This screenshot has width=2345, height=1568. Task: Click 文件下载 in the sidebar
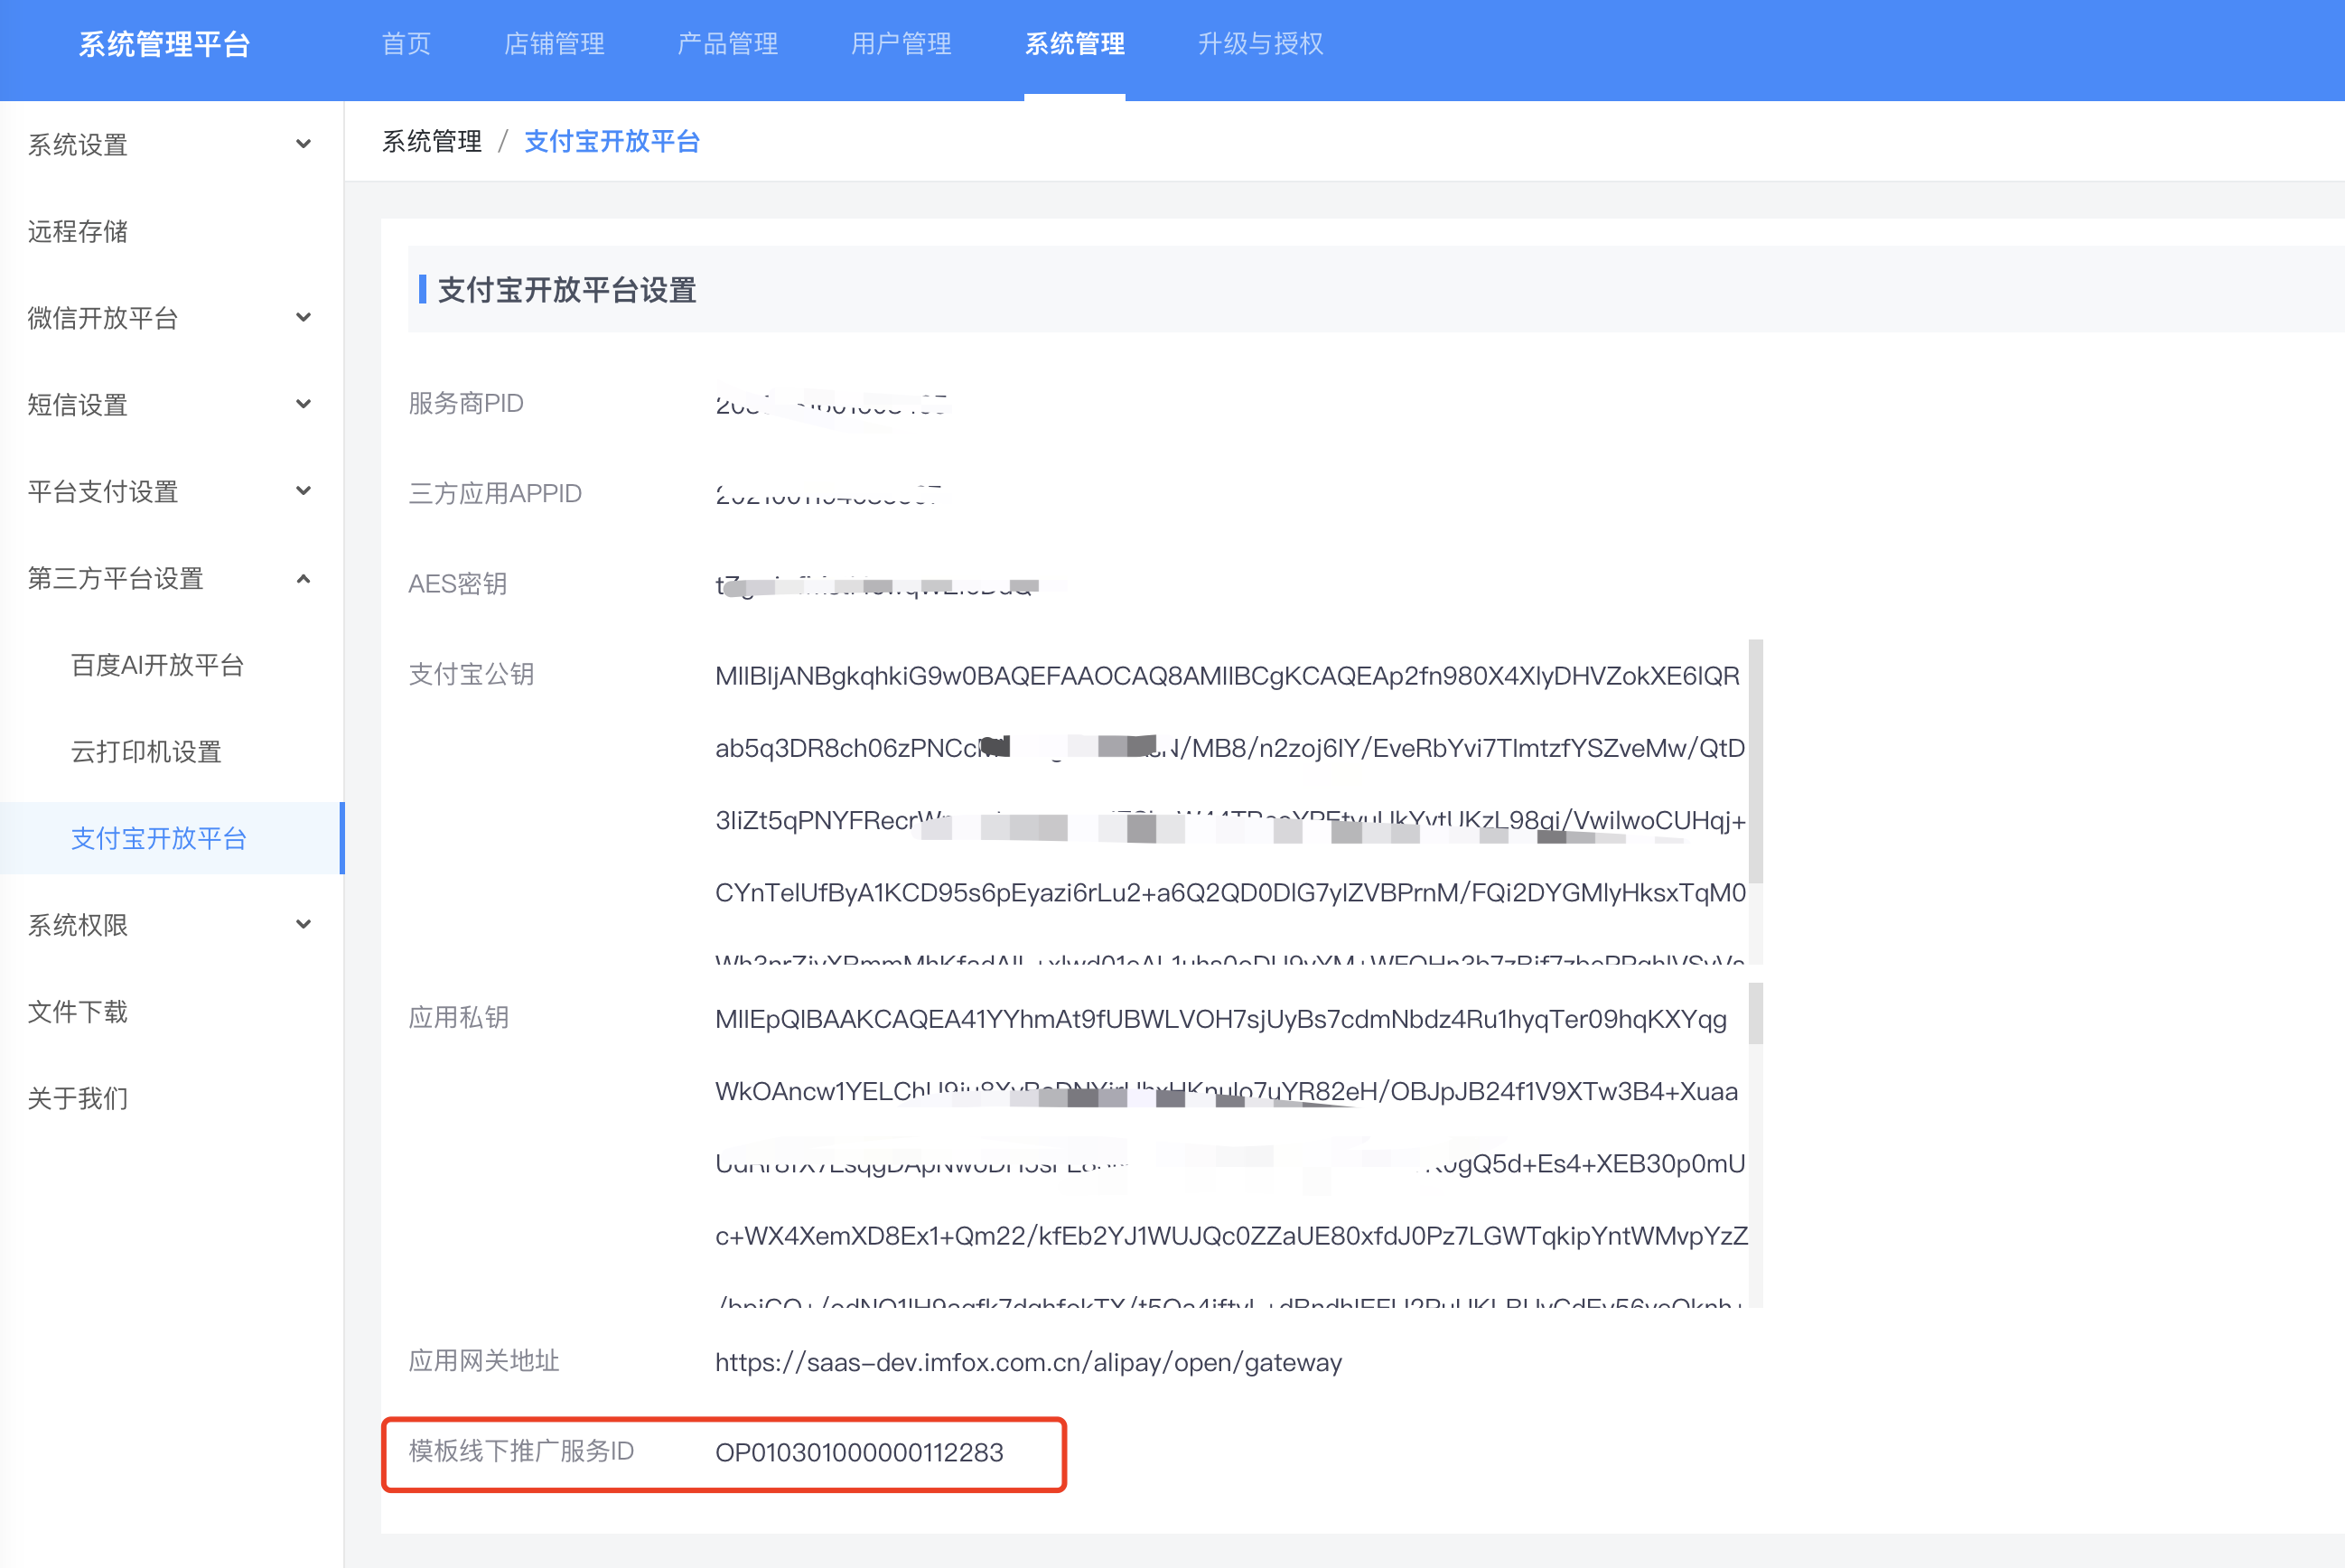coord(78,1012)
